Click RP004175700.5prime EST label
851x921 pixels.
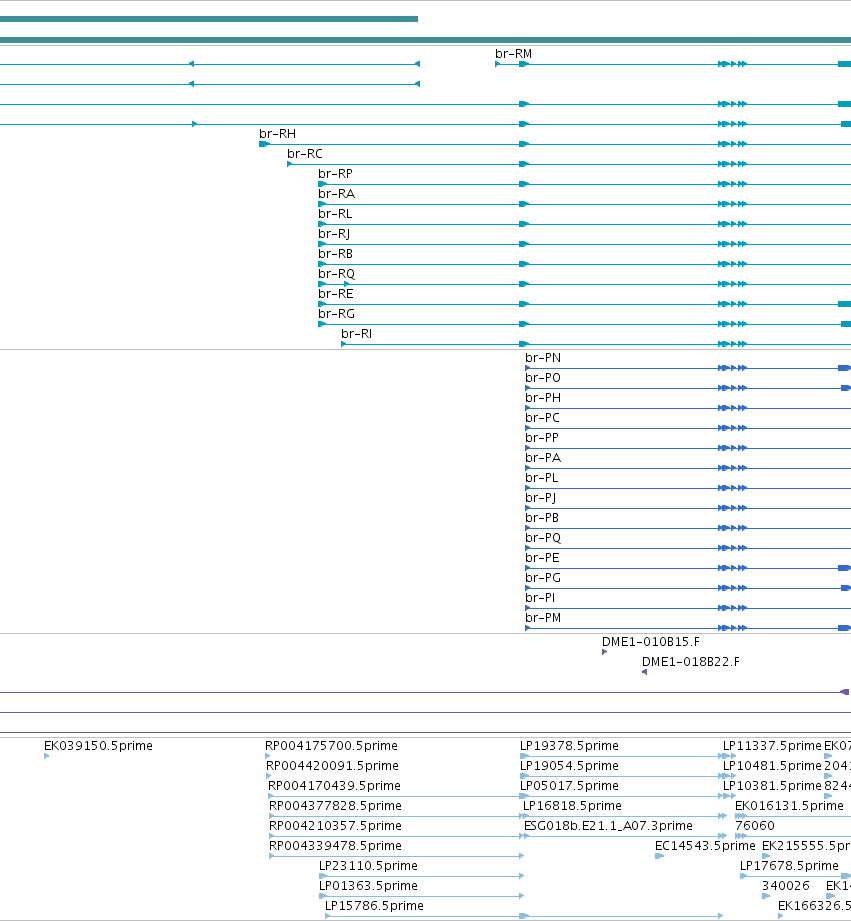tap(331, 745)
